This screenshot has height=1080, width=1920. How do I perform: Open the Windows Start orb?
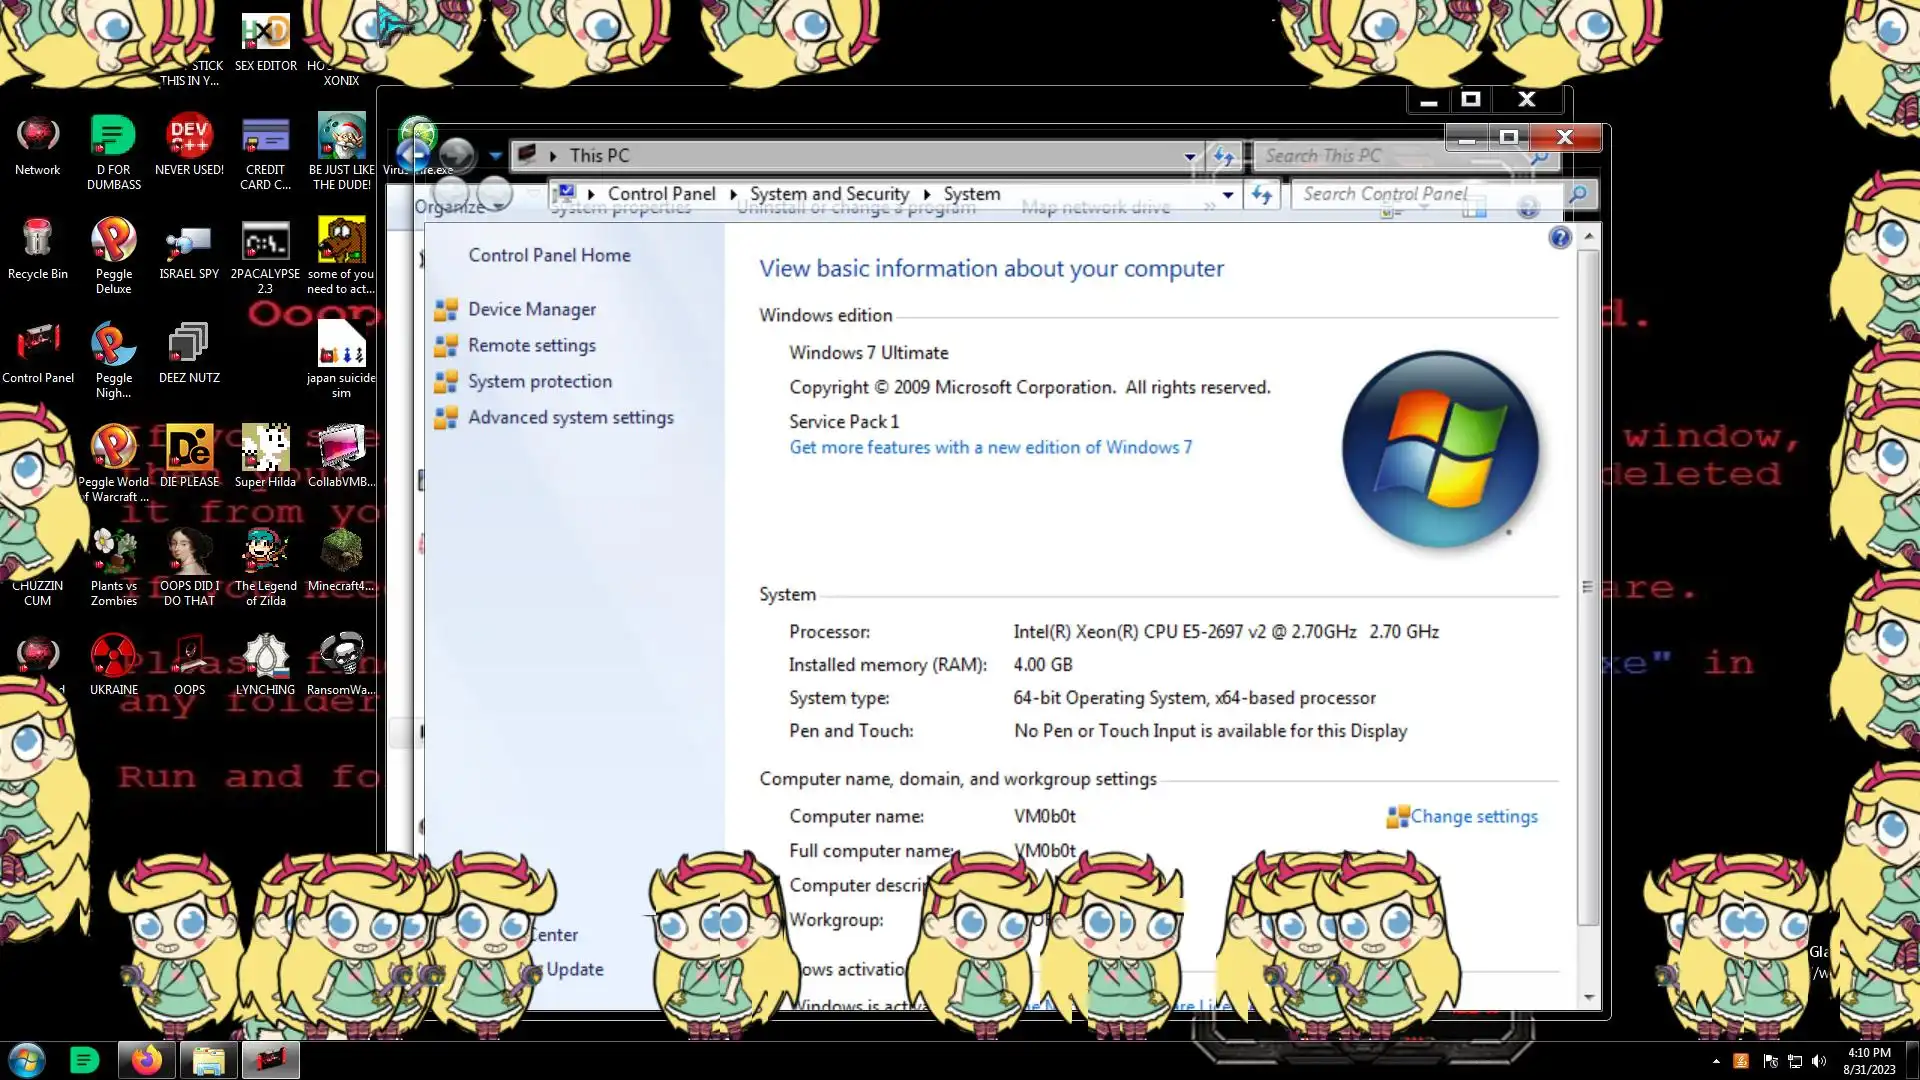click(27, 1060)
